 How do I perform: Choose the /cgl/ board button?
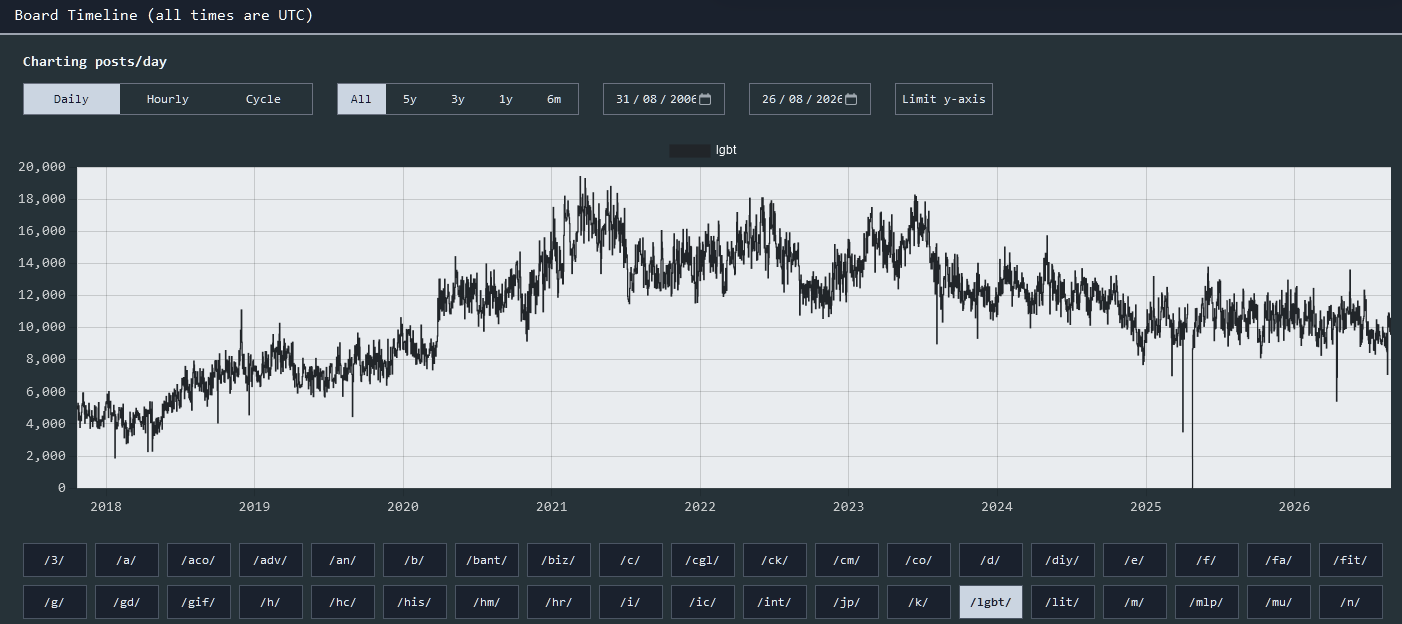click(703, 560)
